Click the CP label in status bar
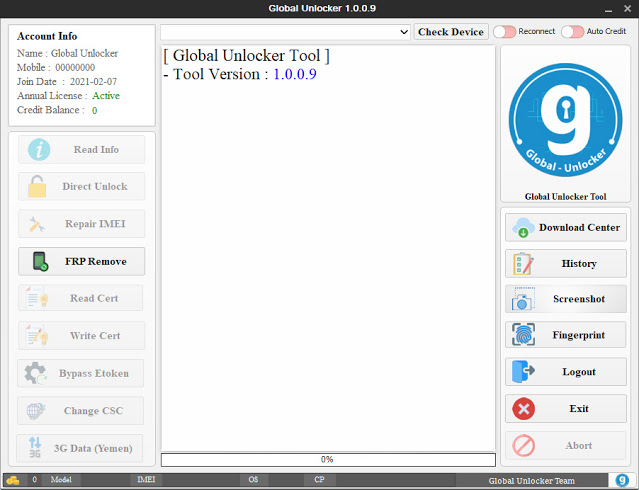639x490 pixels. 320,480
